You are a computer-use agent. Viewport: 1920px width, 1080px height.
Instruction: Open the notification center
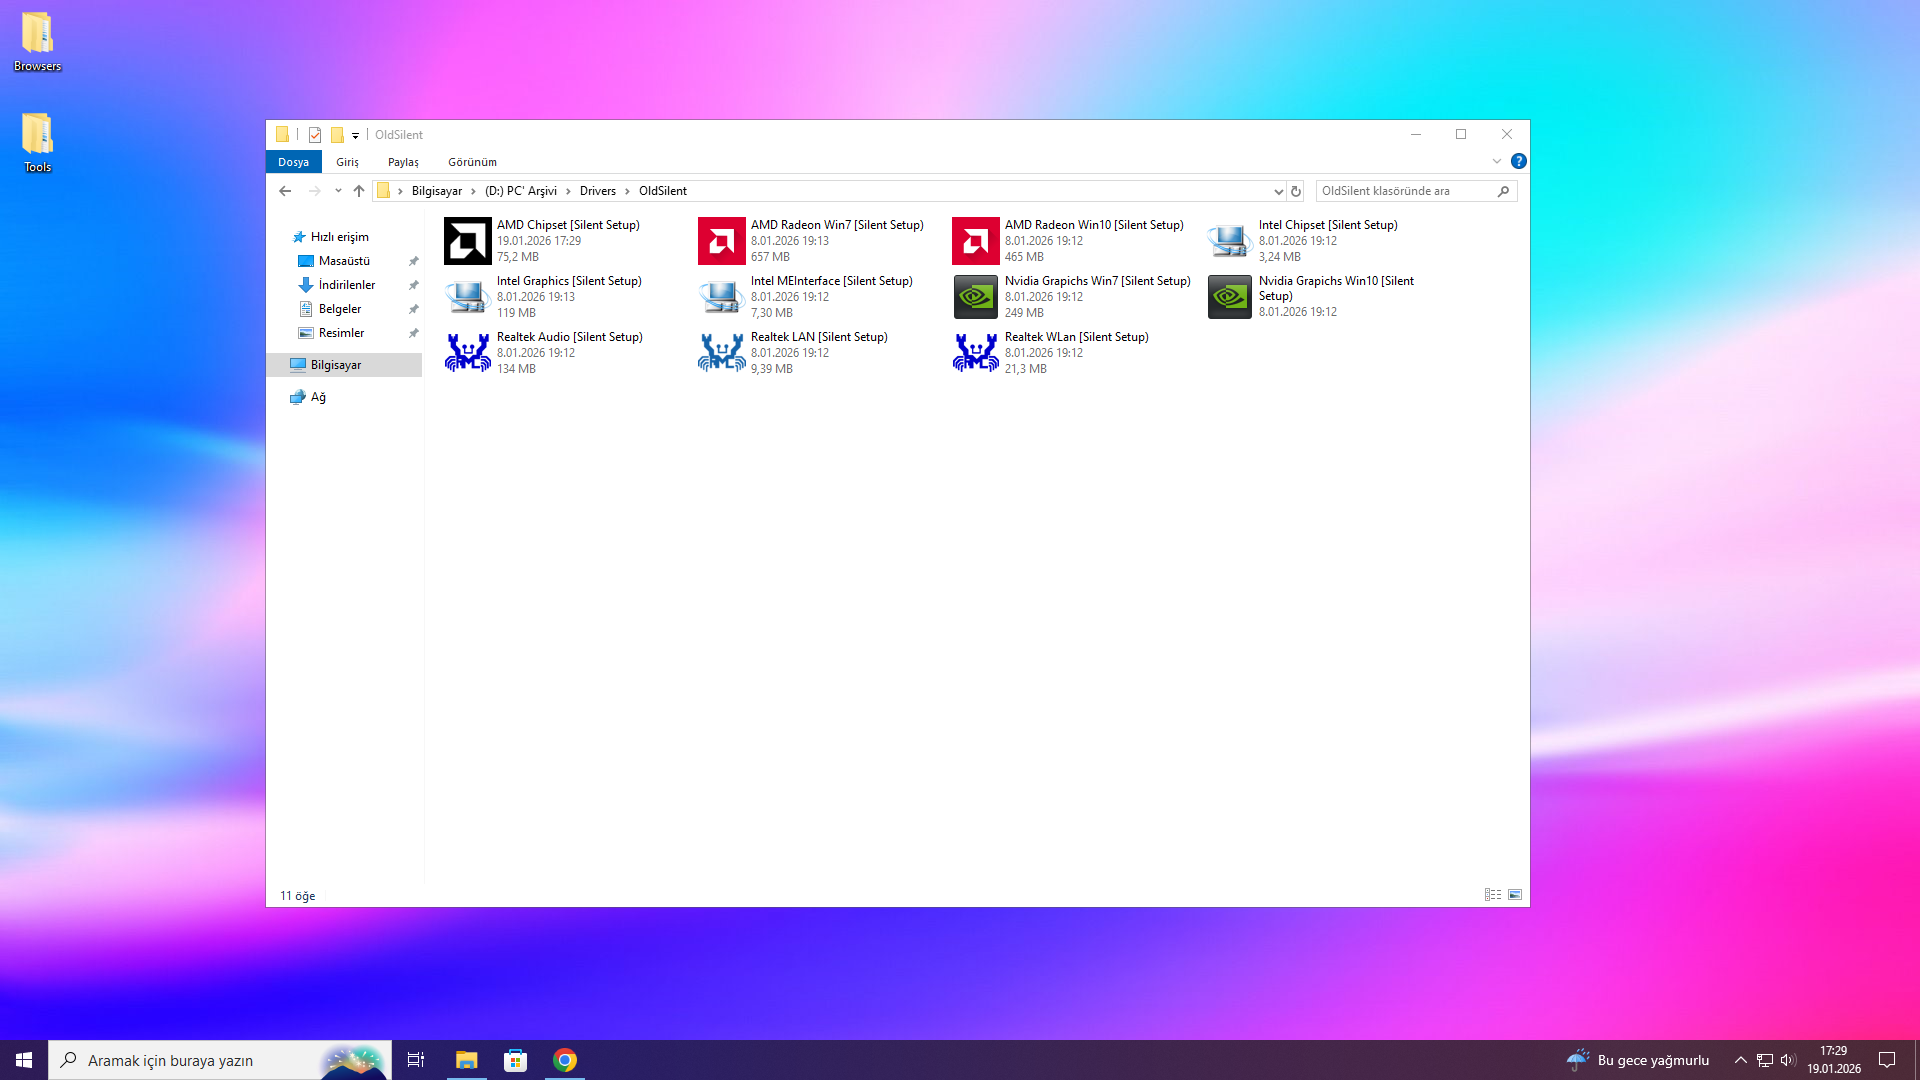click(1887, 1060)
